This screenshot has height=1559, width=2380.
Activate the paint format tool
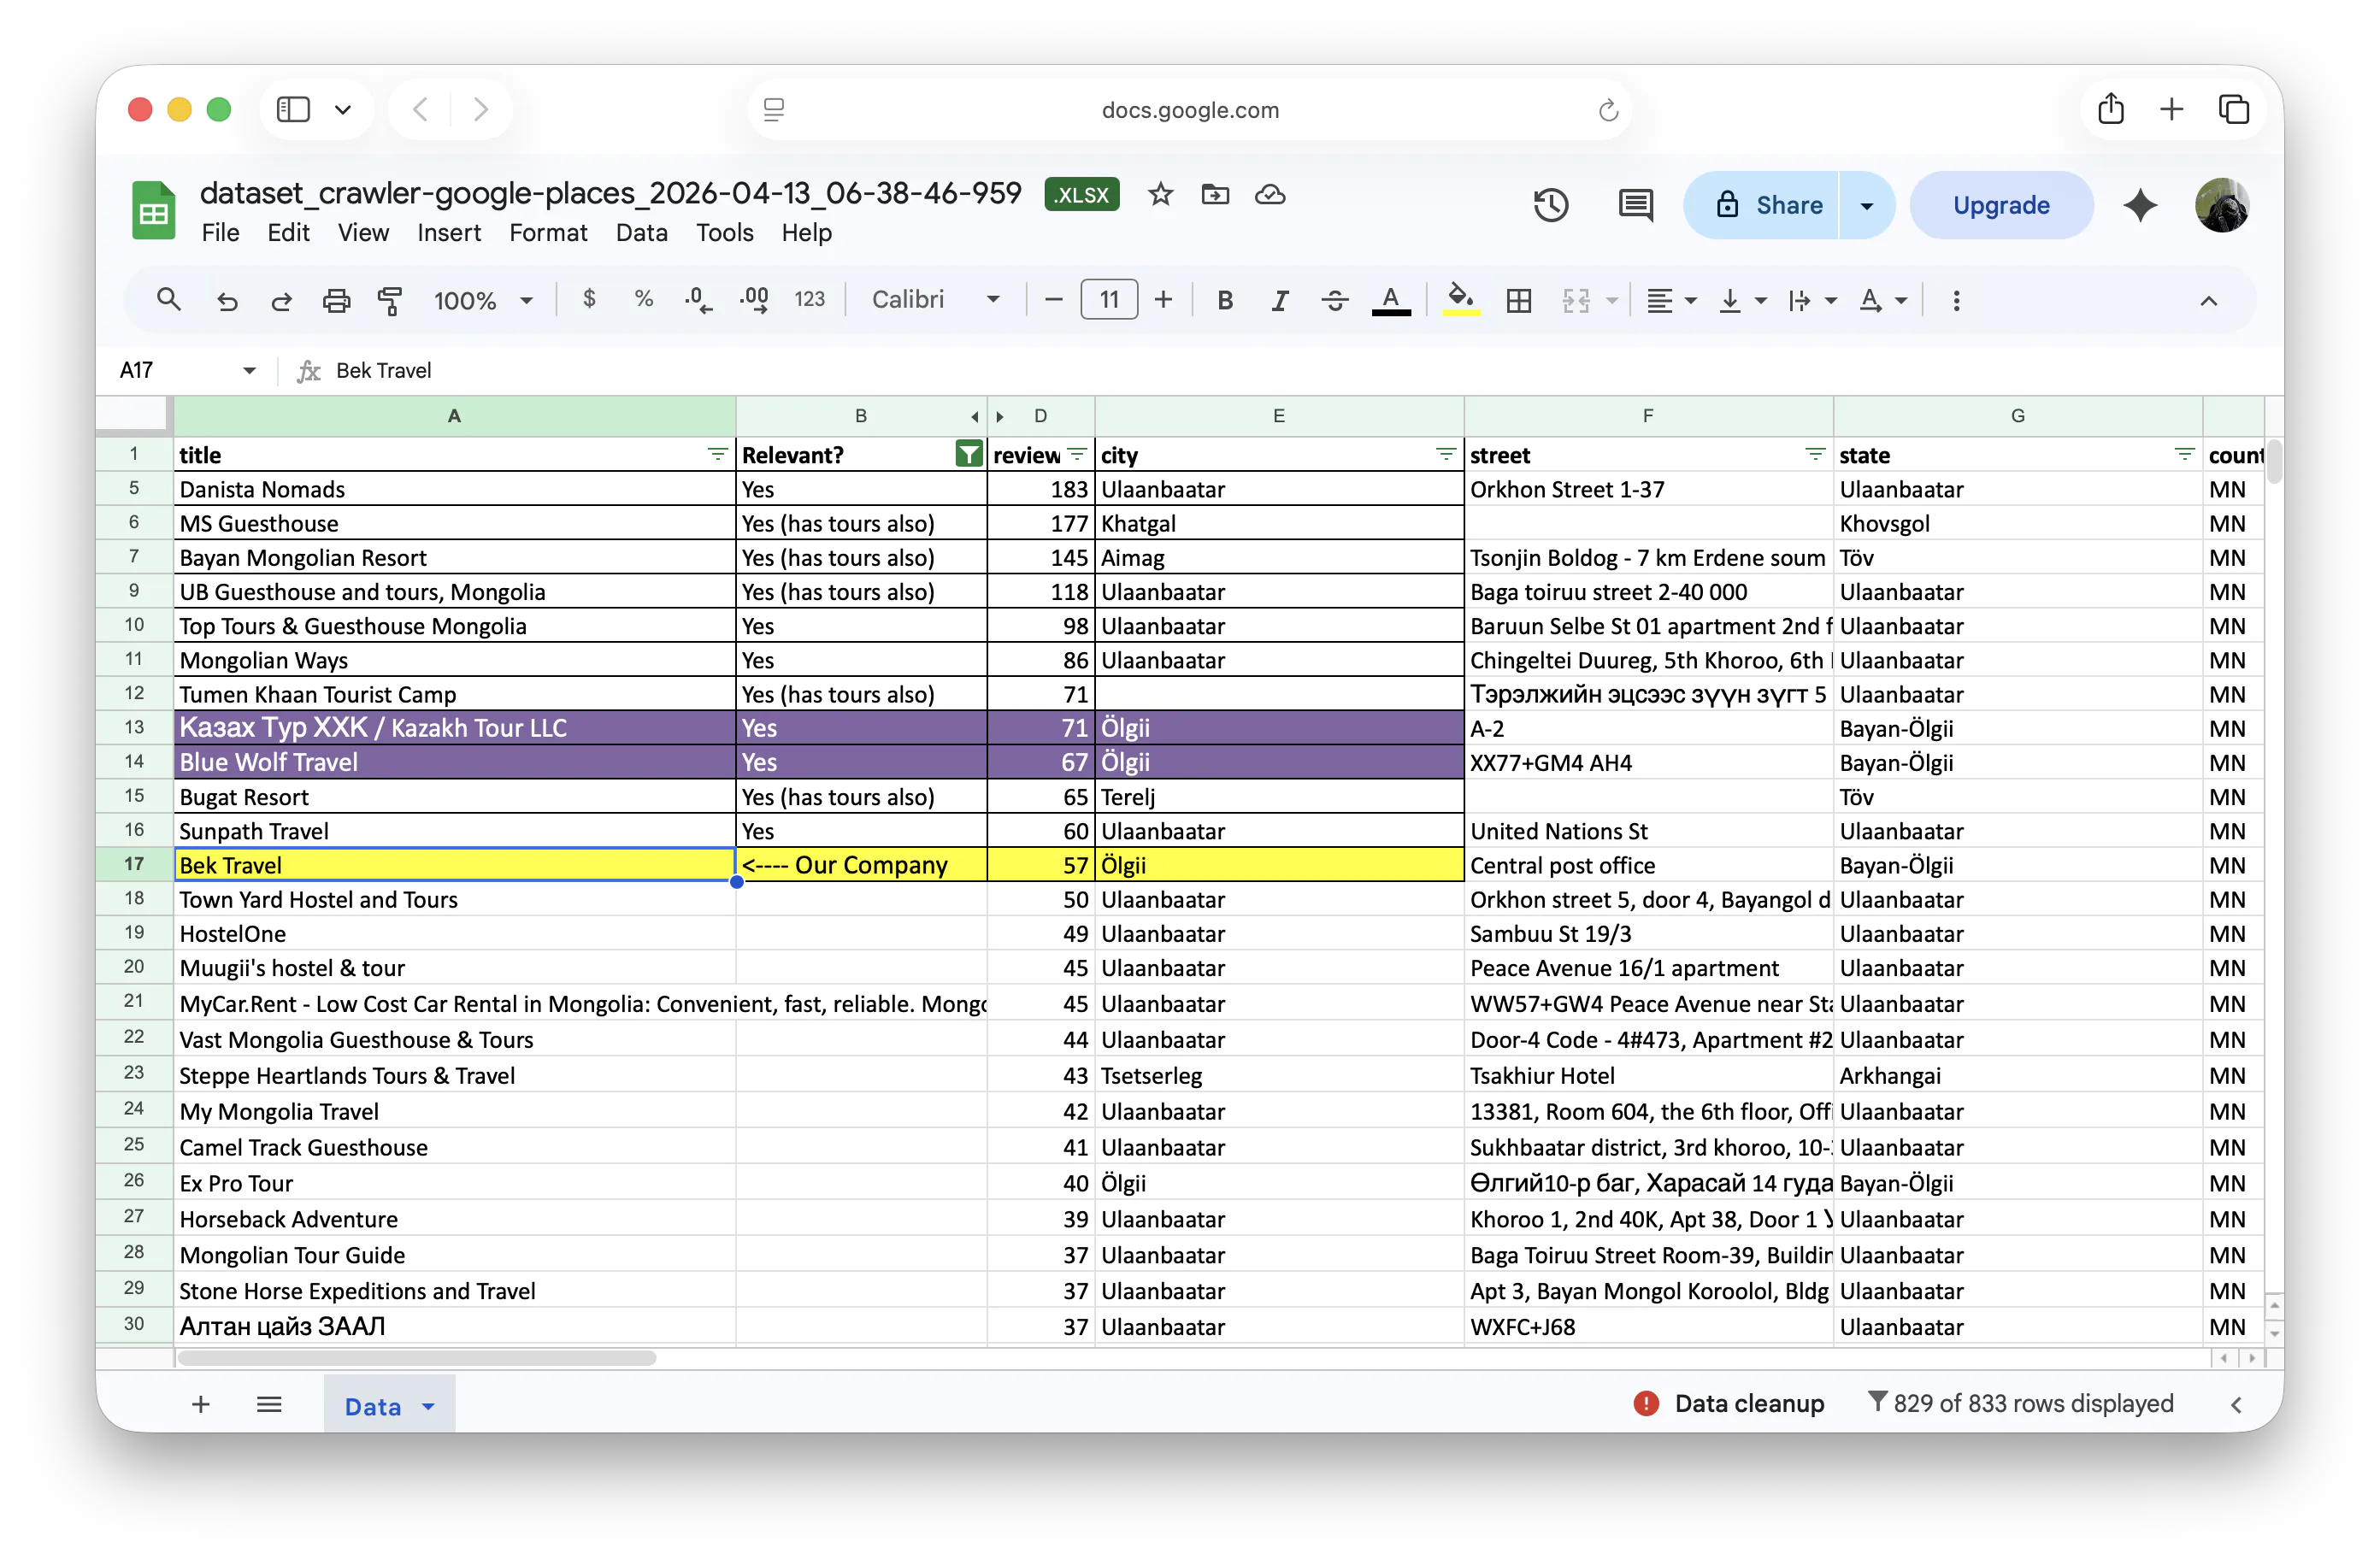tap(390, 300)
